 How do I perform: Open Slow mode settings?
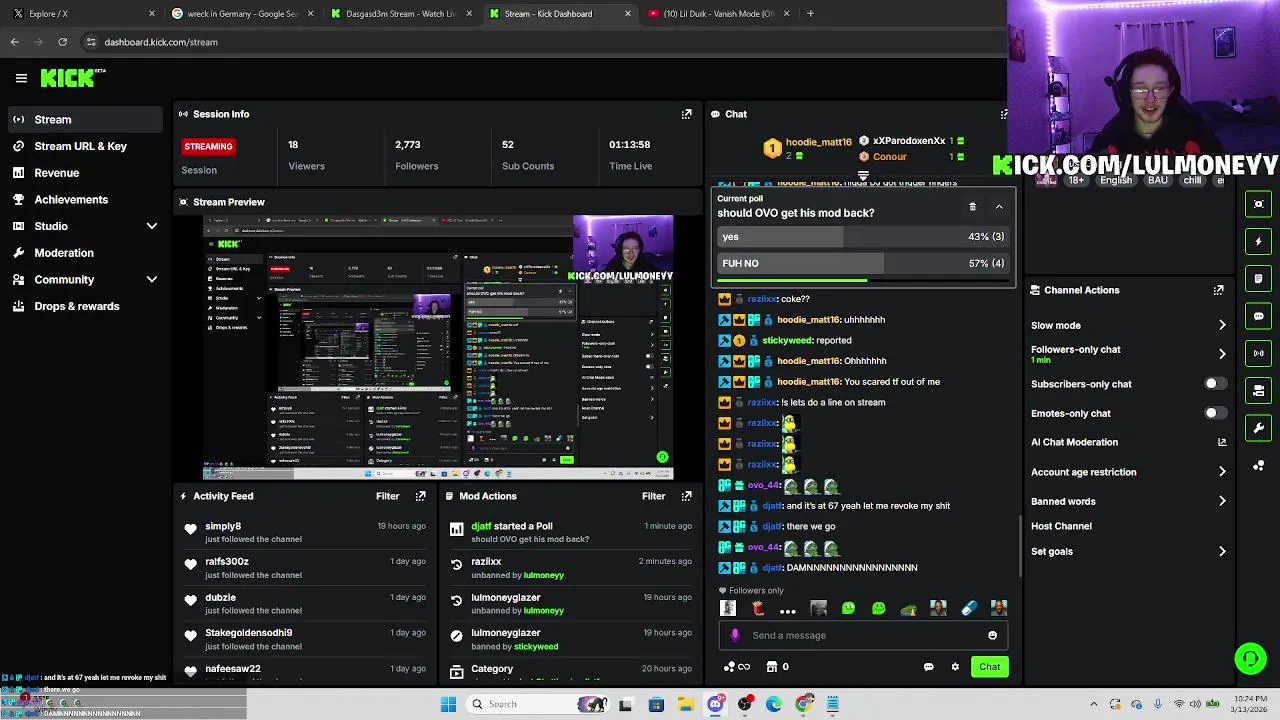point(1128,325)
